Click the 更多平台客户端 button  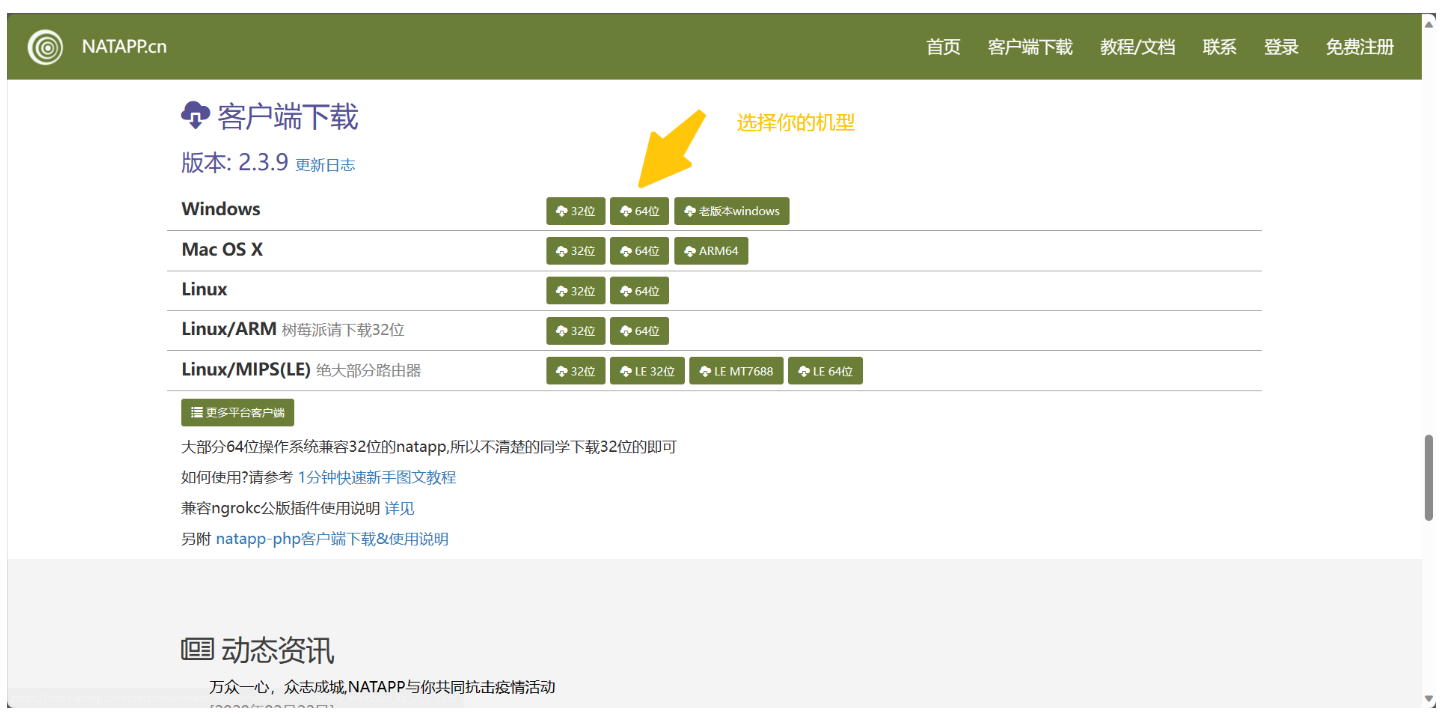pyautogui.click(x=238, y=413)
